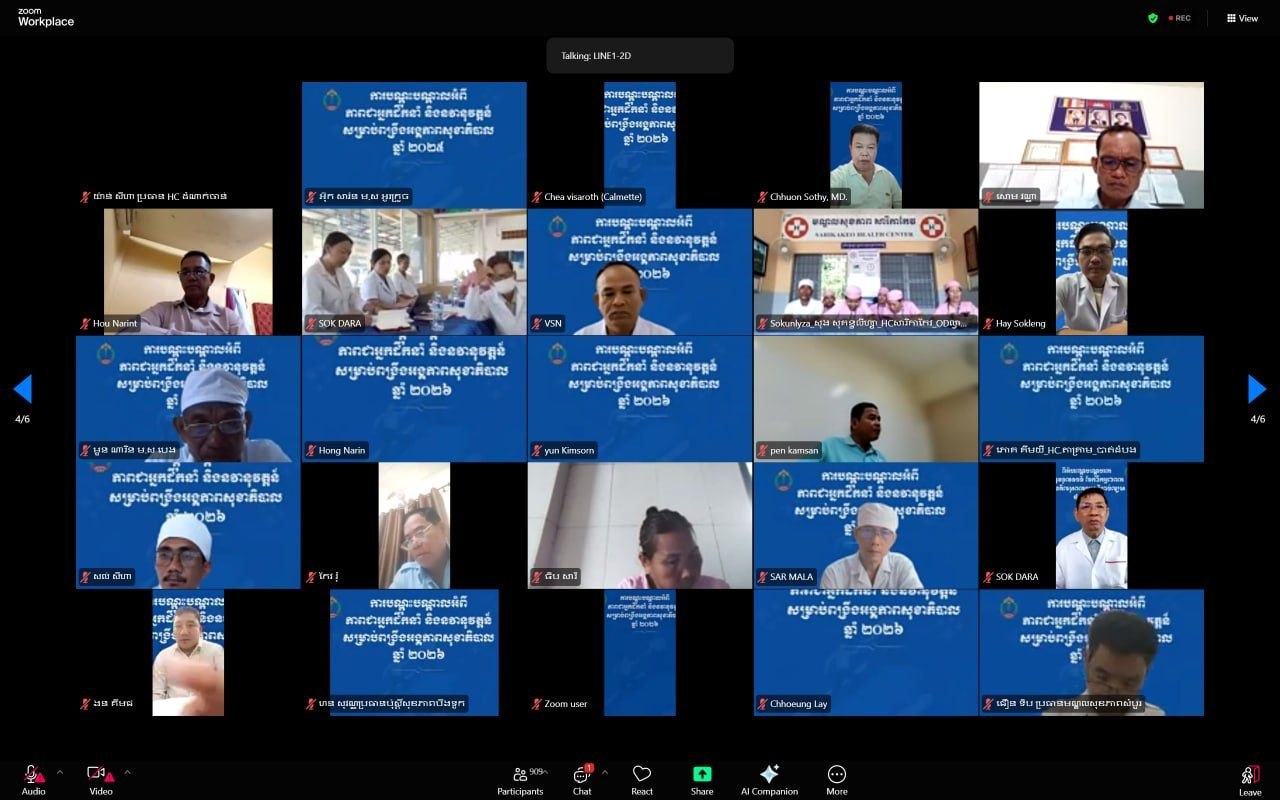
Task: Click the 'Hong Narin' name label
Action: (x=342, y=451)
